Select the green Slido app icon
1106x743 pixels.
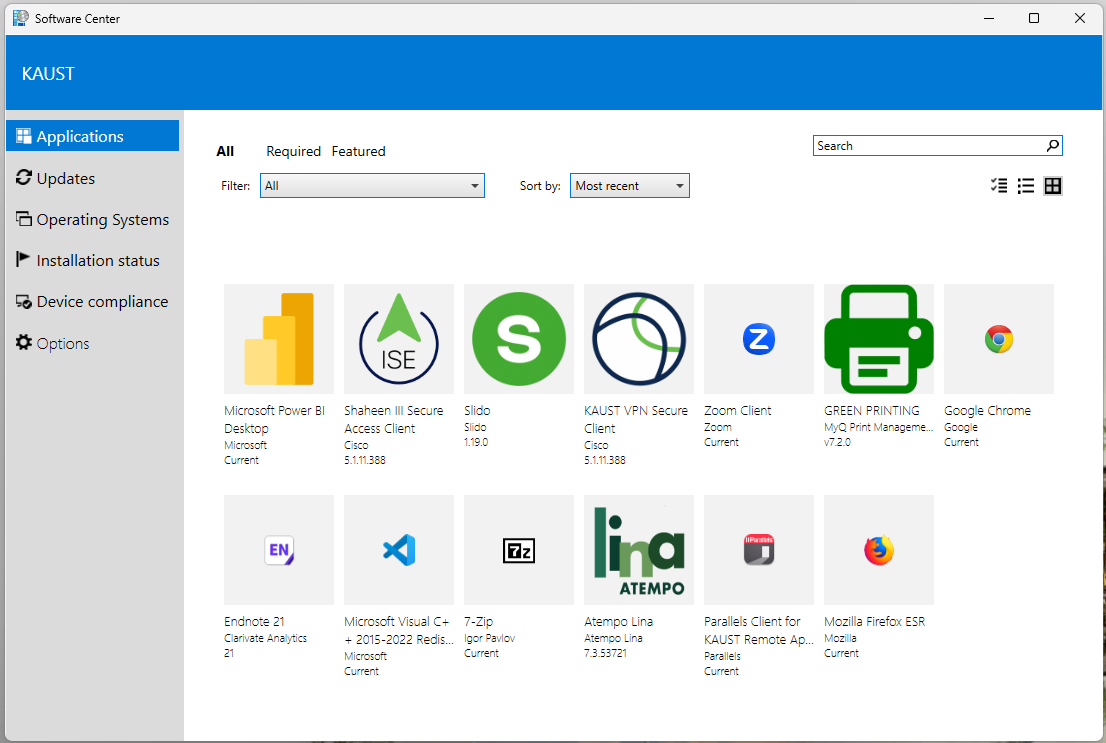point(518,339)
